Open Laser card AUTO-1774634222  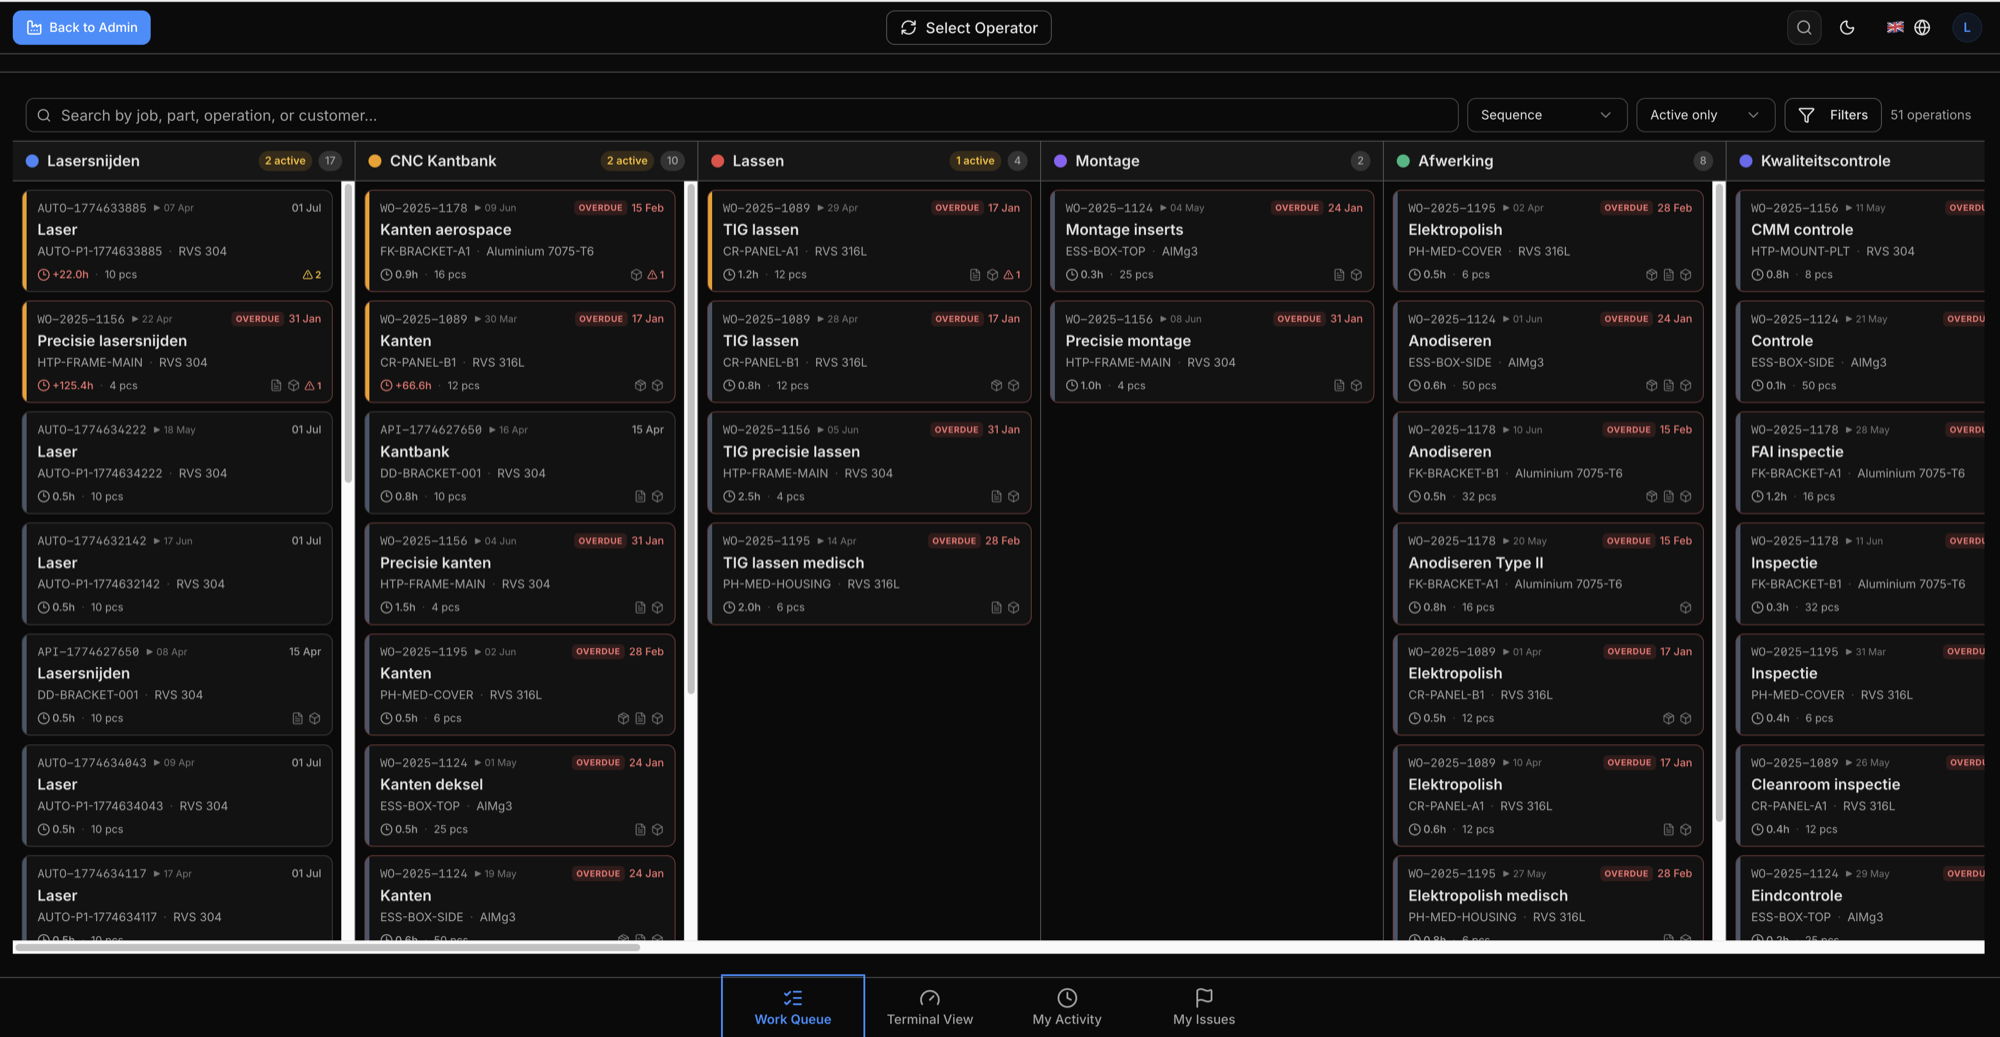tap(178, 463)
